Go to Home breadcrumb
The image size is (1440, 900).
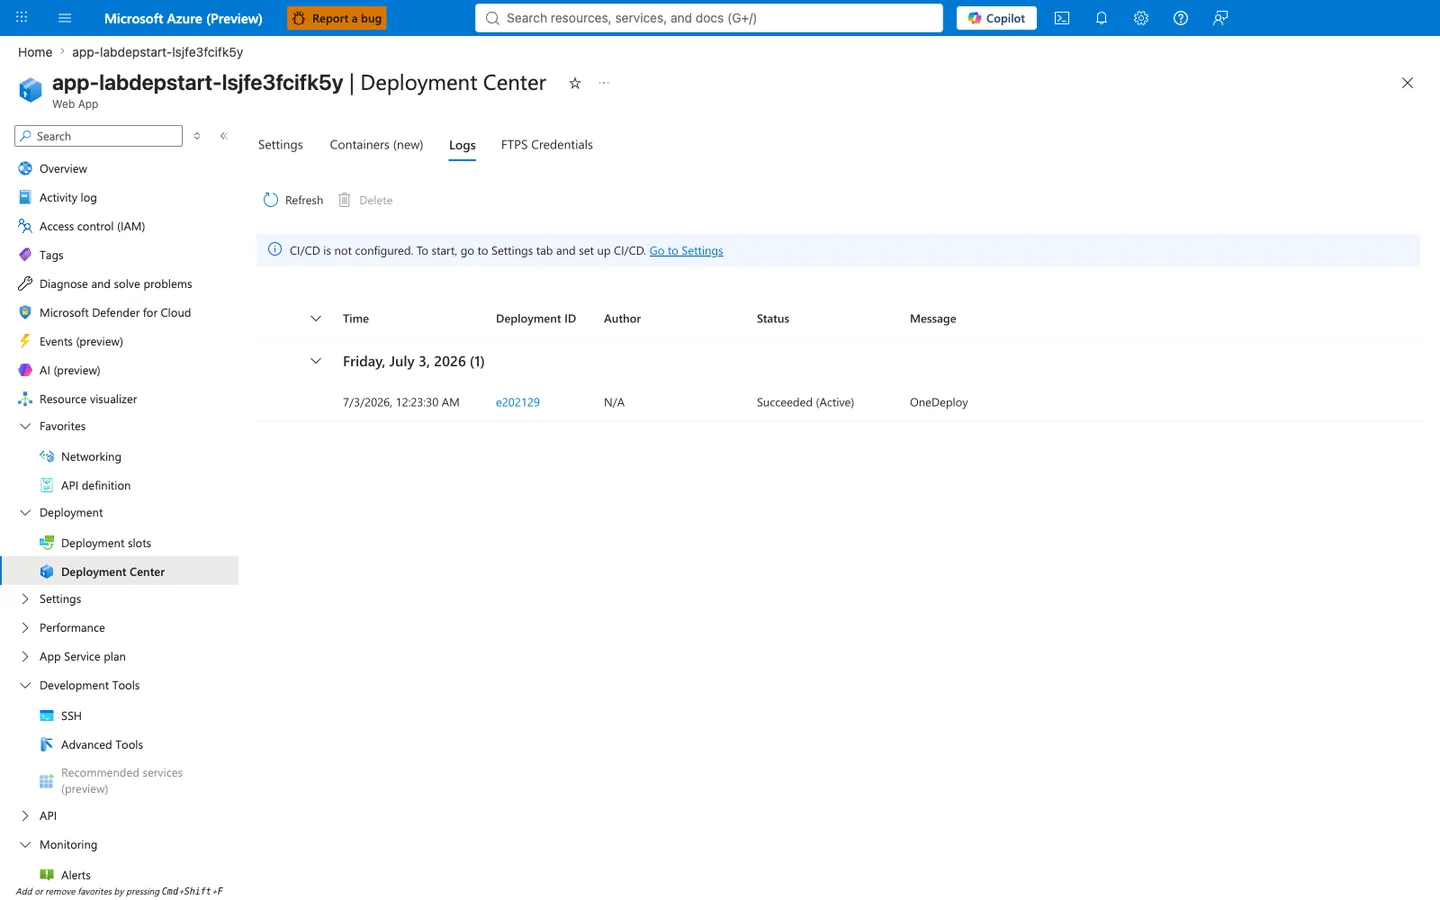pos(35,52)
